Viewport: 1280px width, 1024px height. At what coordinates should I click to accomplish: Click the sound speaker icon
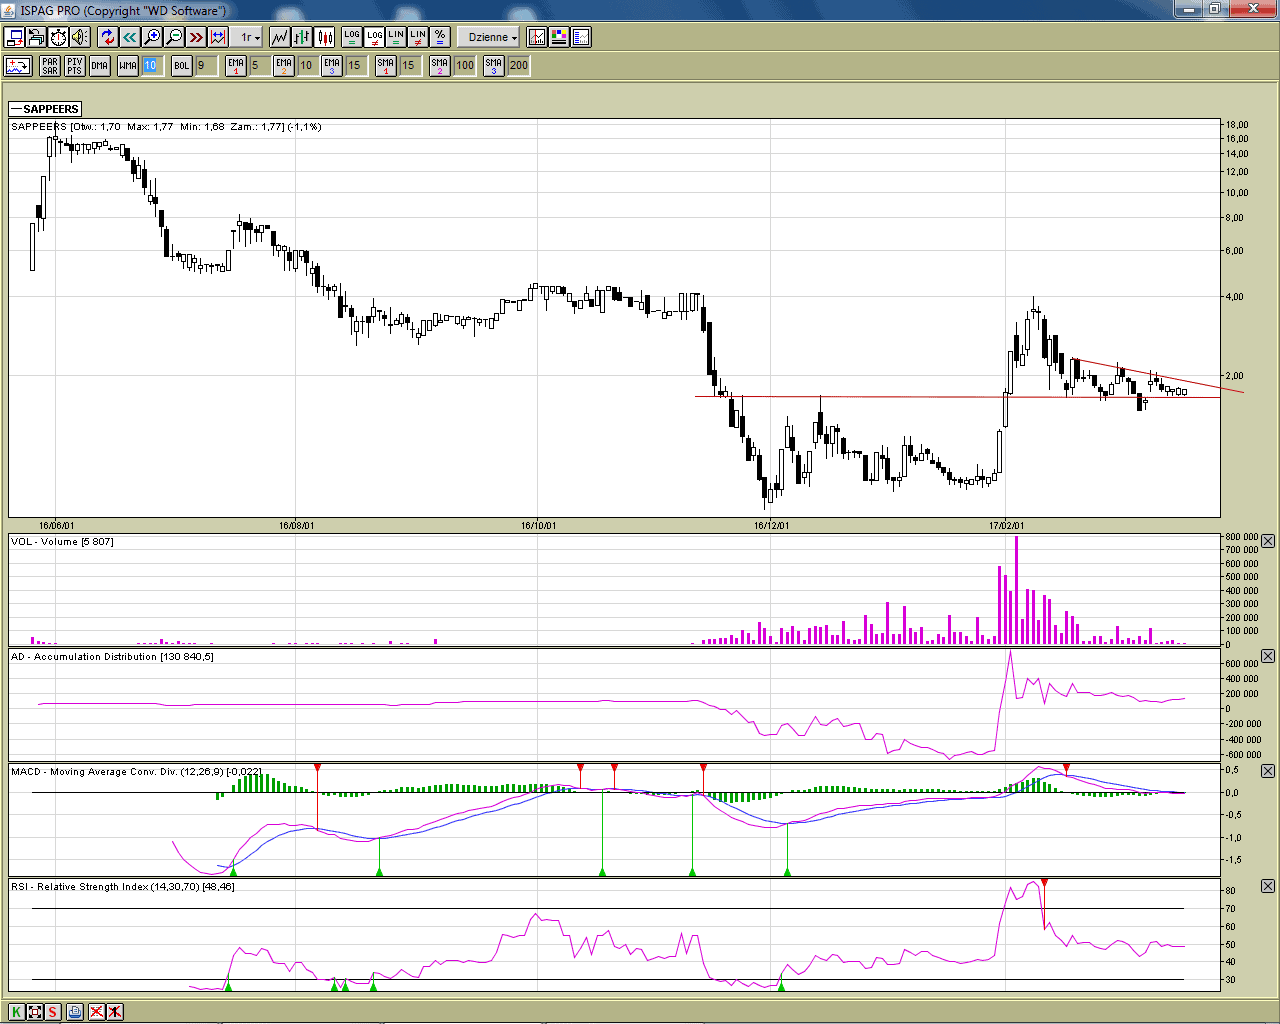(80, 37)
